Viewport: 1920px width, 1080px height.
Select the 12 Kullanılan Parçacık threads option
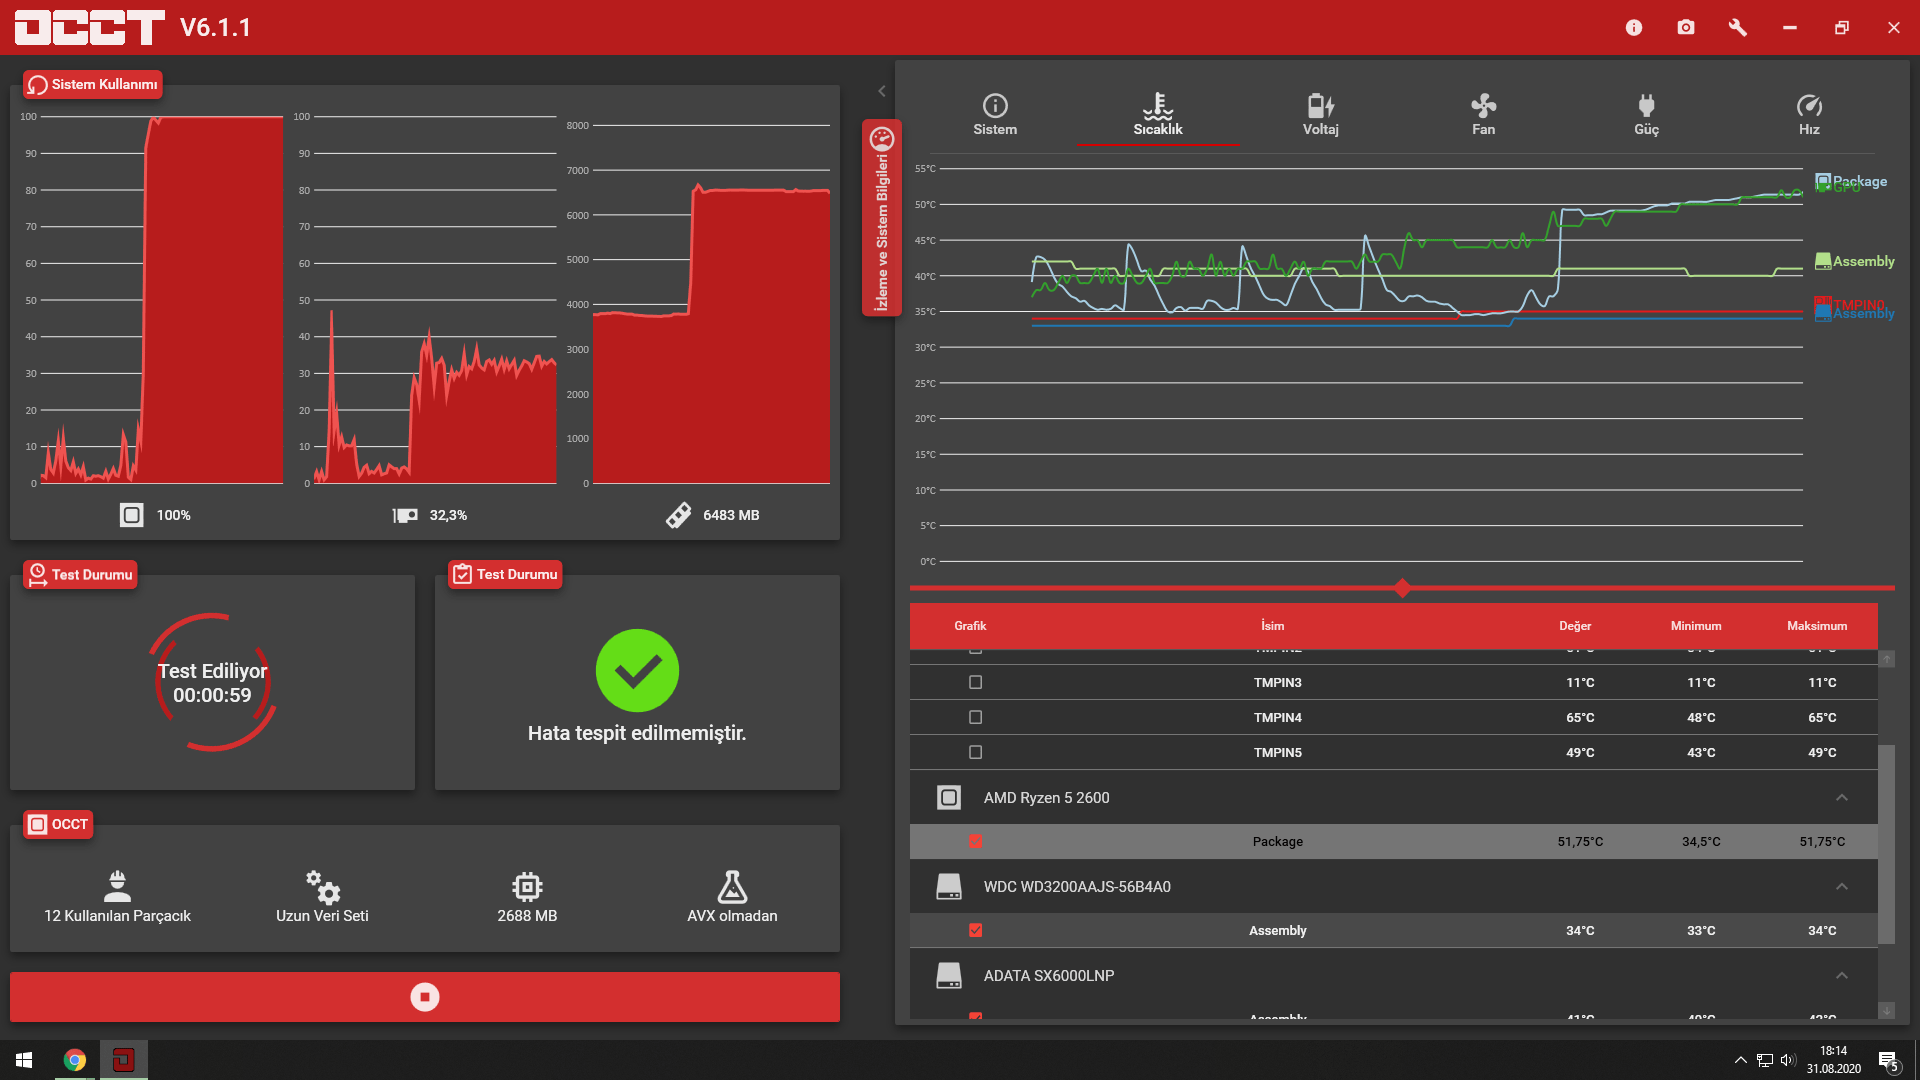117,896
